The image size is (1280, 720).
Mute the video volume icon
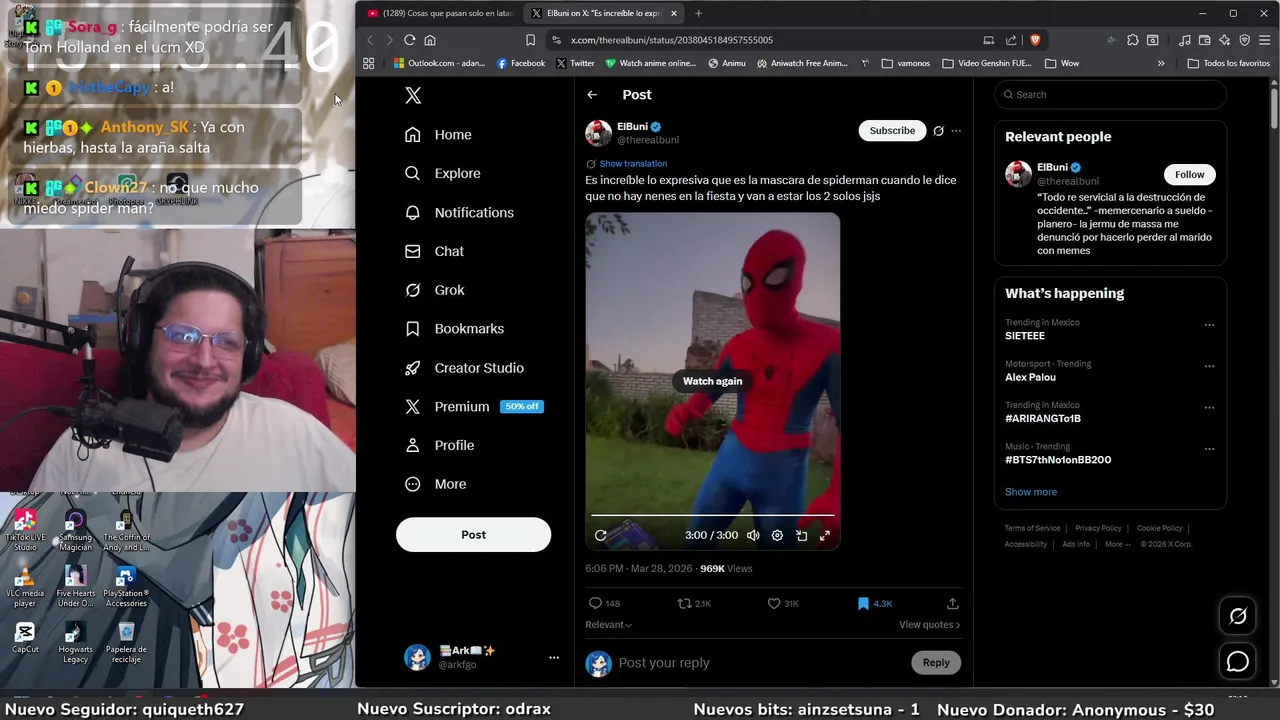coord(753,536)
